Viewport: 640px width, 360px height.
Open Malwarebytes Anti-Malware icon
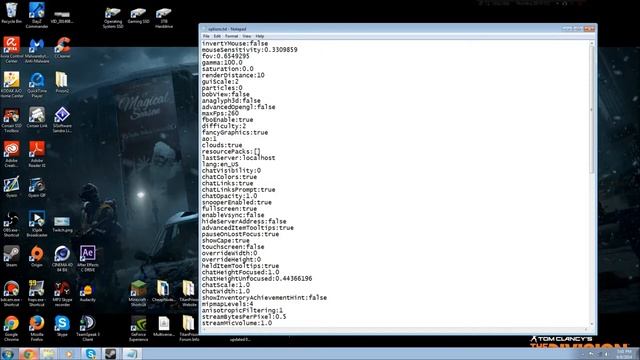pos(37,49)
